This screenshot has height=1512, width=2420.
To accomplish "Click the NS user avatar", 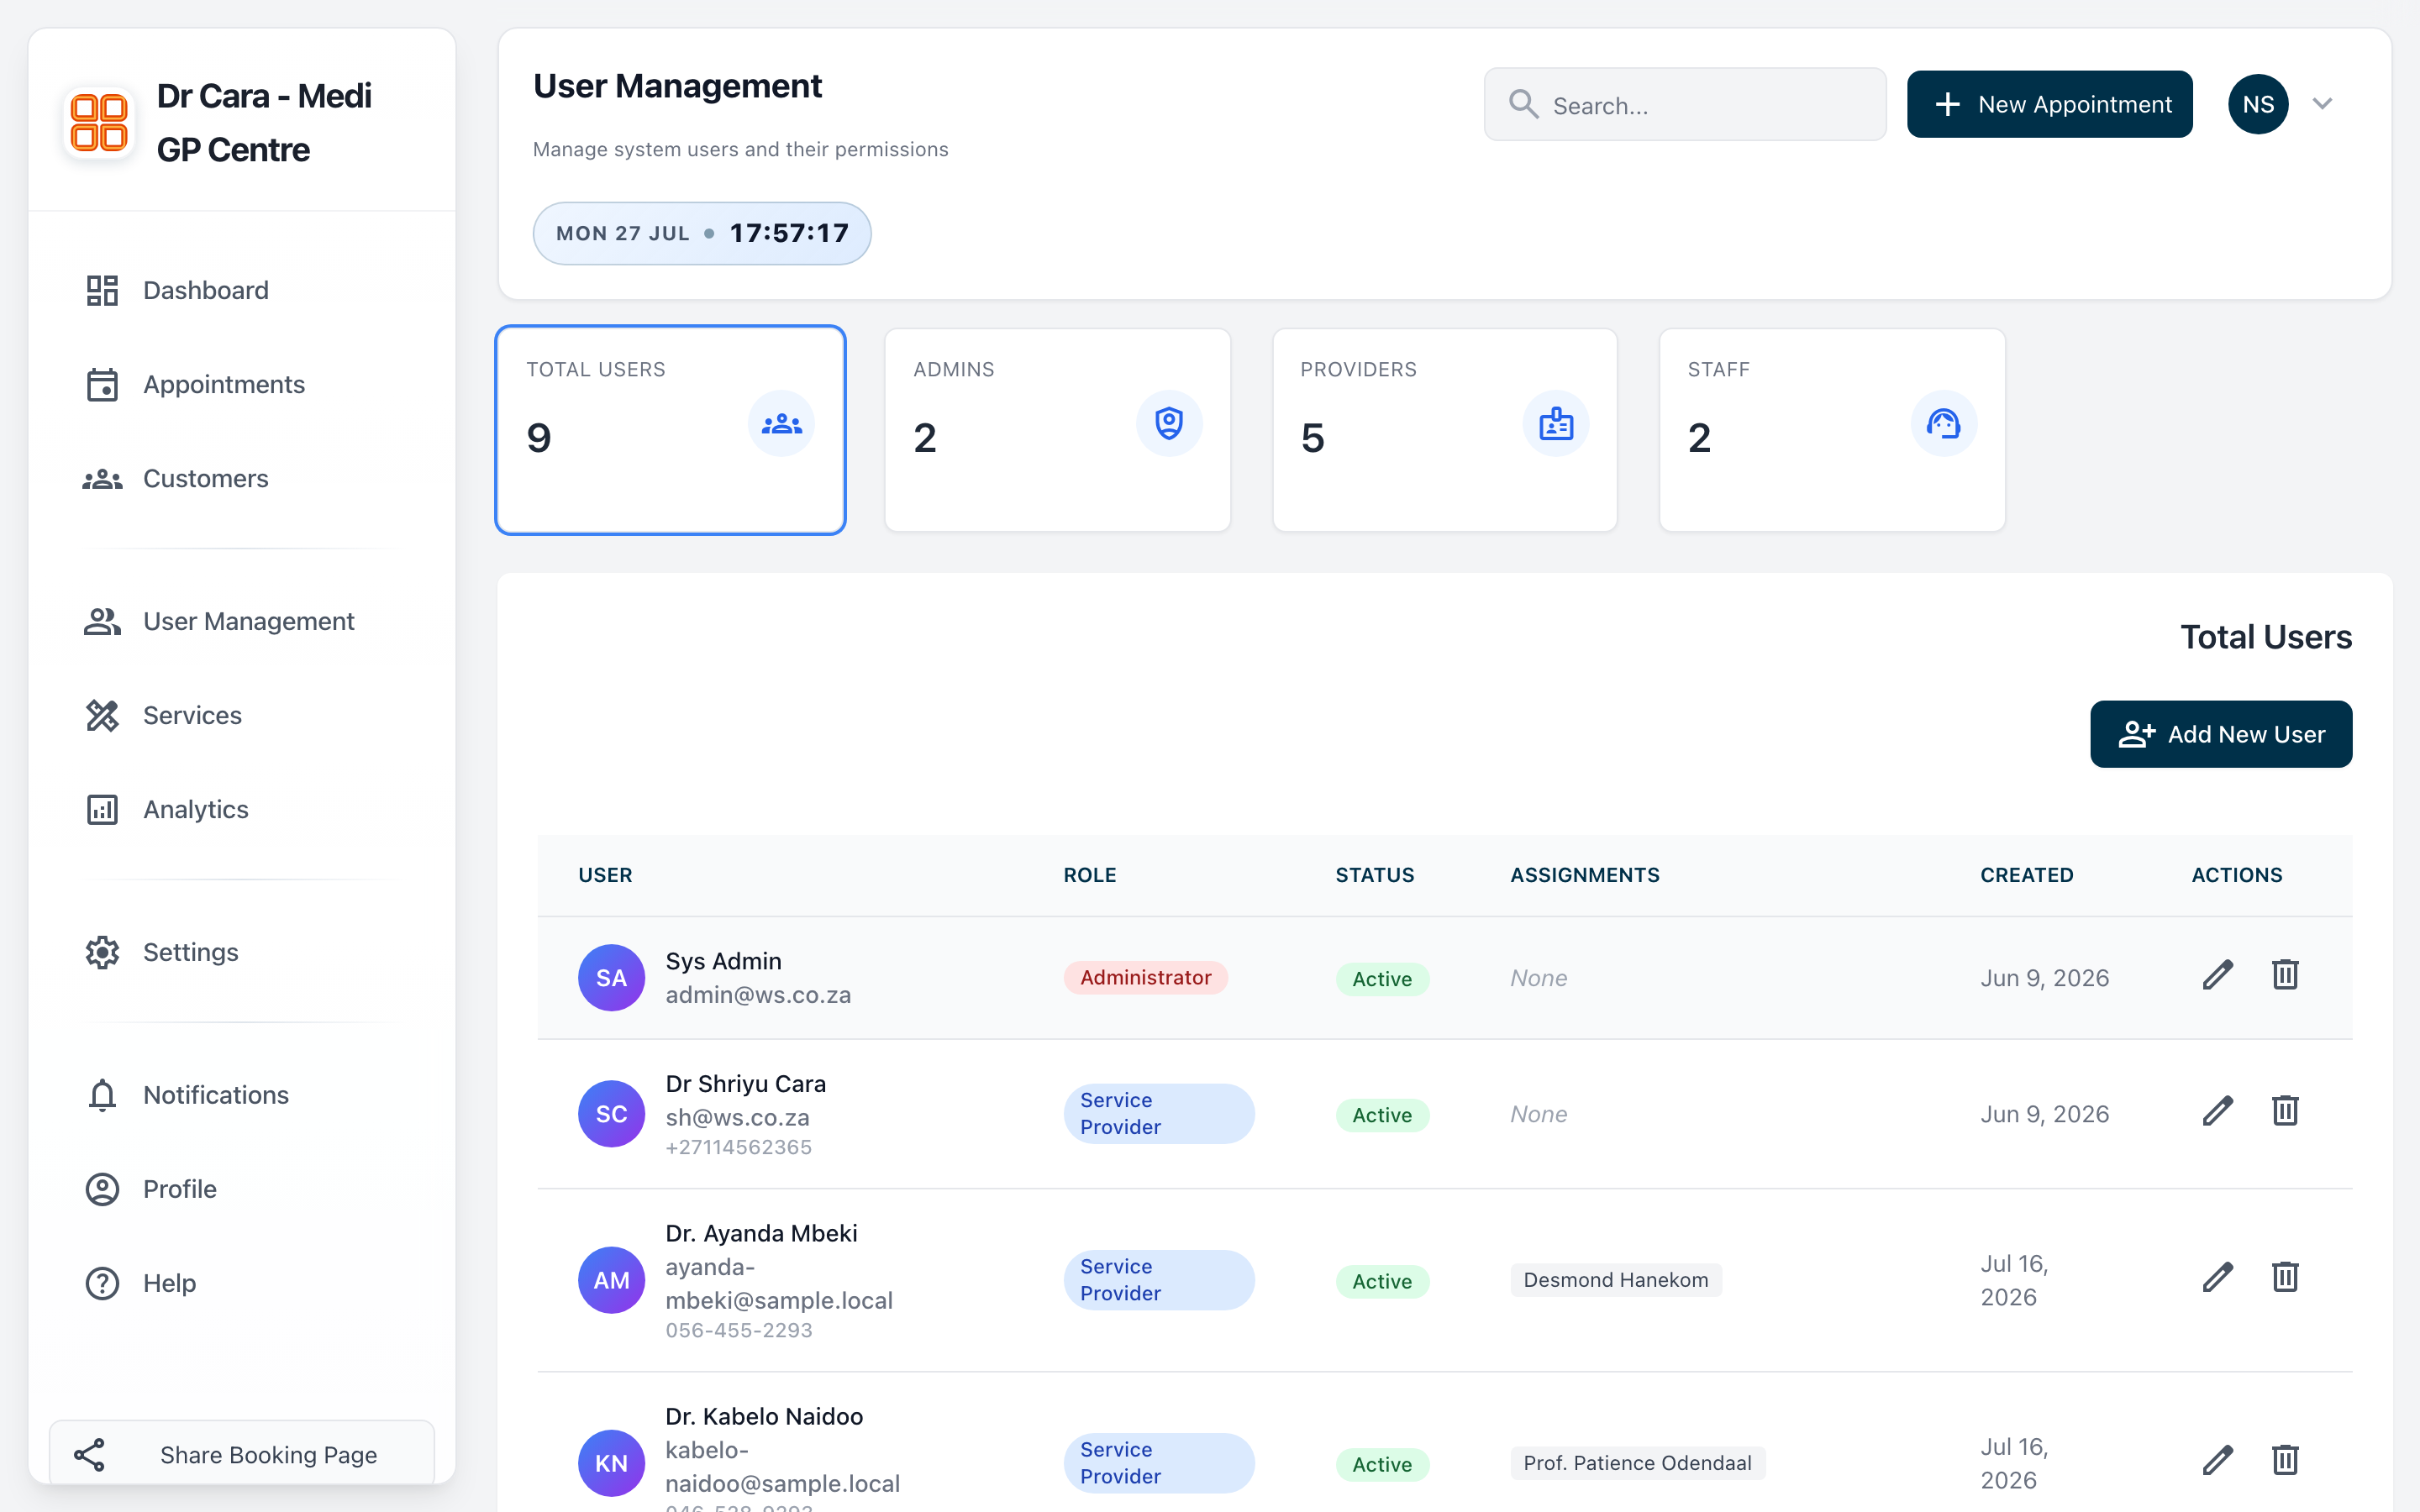I will [x=2258, y=104].
